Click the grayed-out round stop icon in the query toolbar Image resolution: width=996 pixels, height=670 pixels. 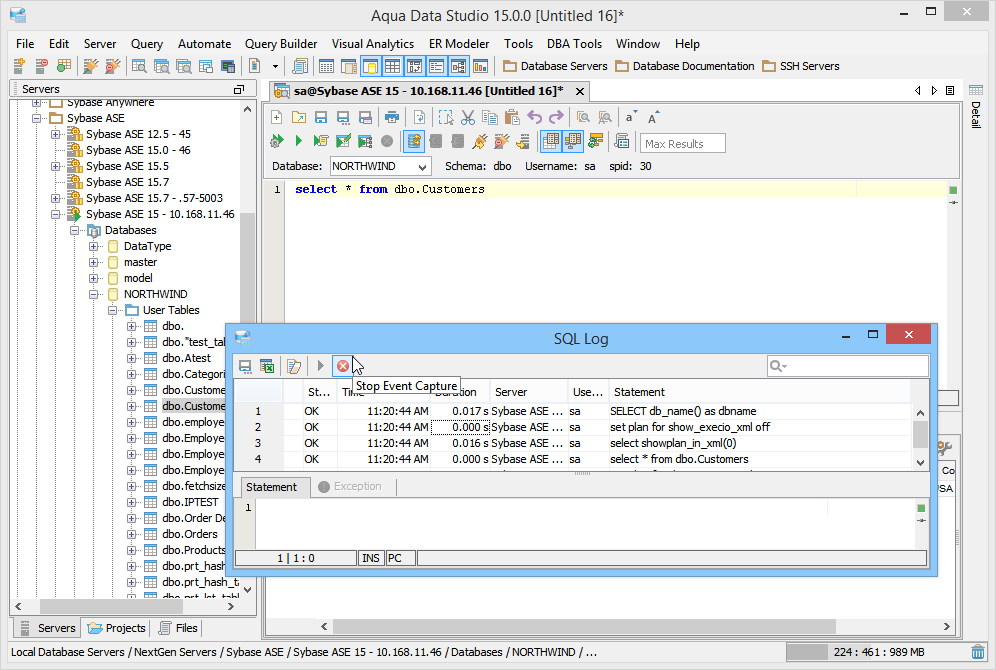pos(387,141)
